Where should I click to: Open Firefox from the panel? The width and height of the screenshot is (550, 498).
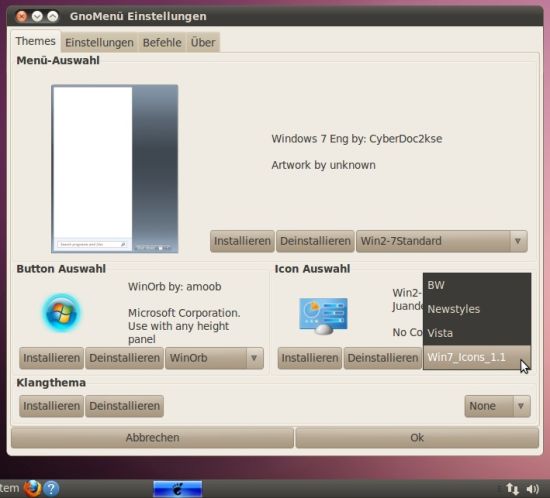pyautogui.click(x=32, y=488)
